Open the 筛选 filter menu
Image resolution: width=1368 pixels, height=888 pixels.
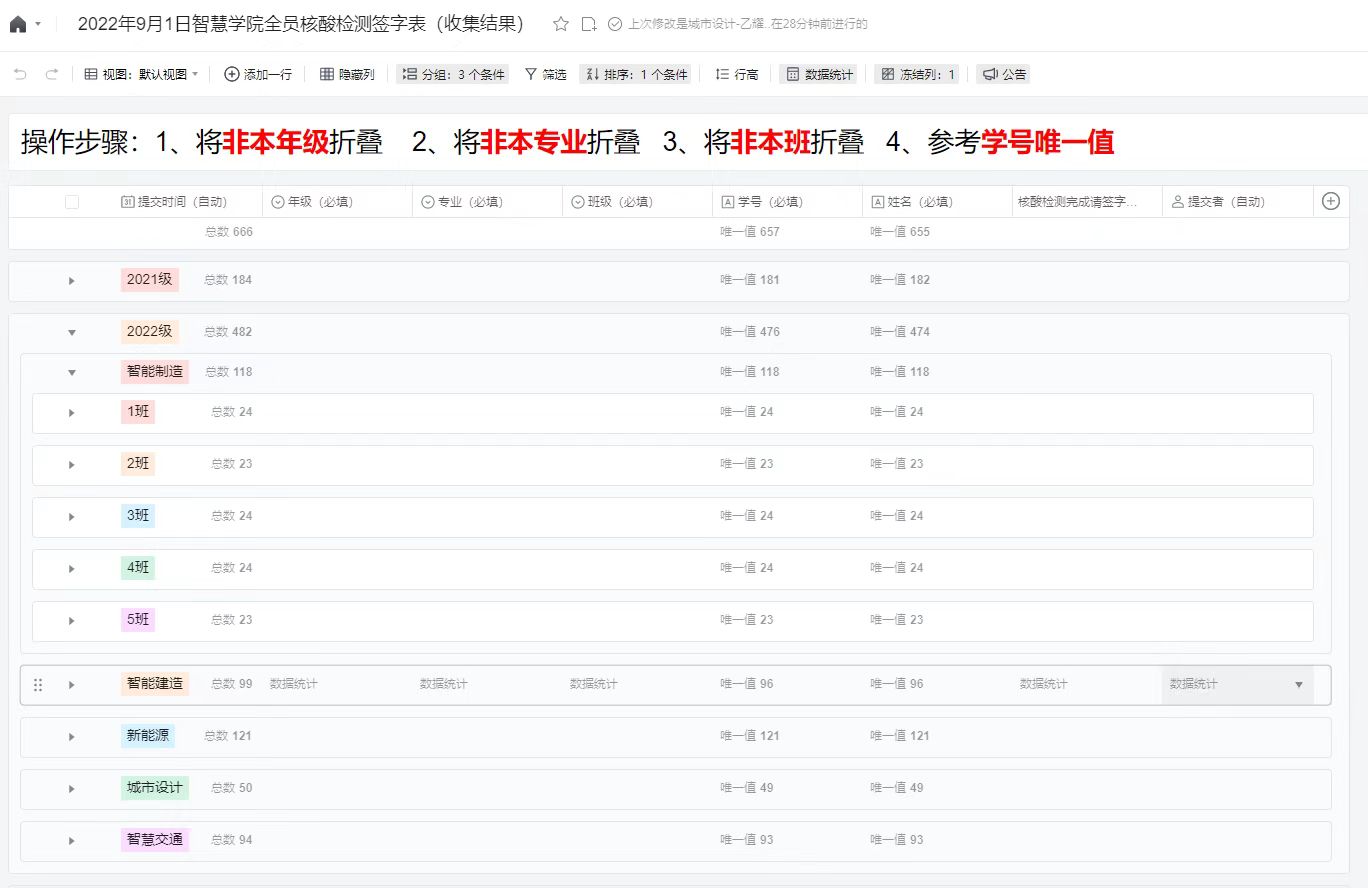pos(546,74)
